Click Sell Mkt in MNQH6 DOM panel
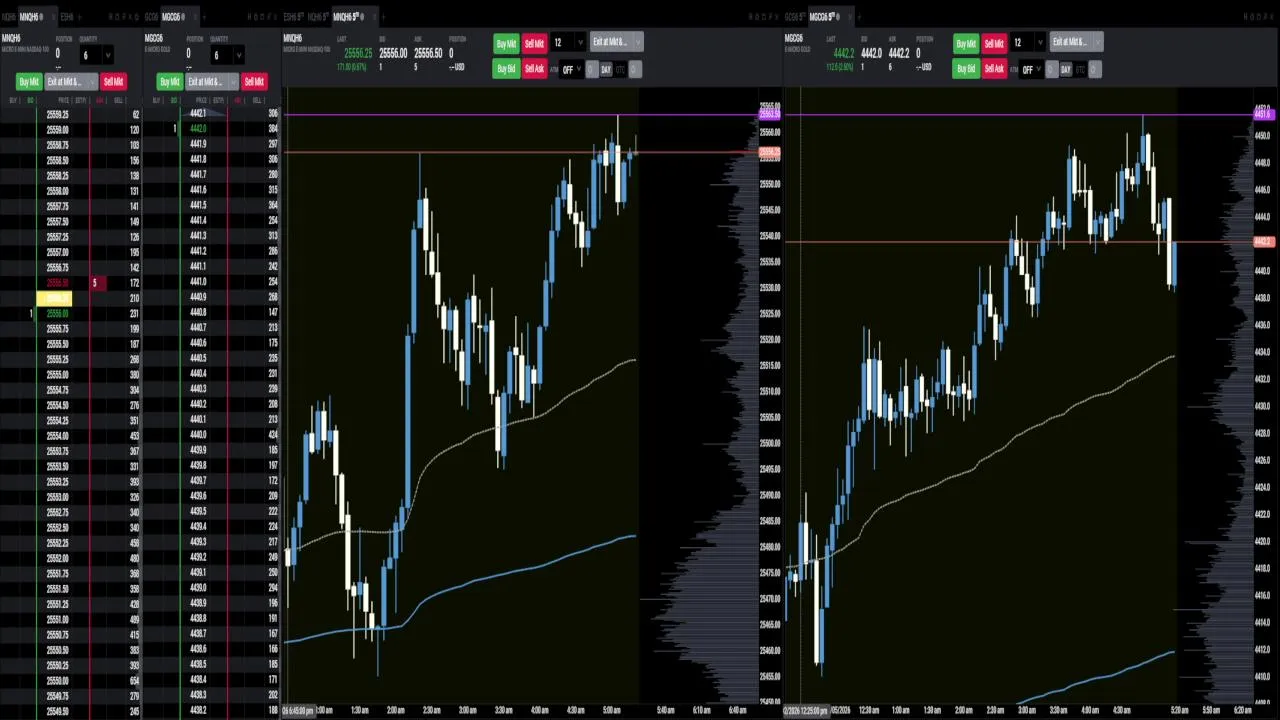Viewport: 1280px width, 720px height. click(113, 82)
